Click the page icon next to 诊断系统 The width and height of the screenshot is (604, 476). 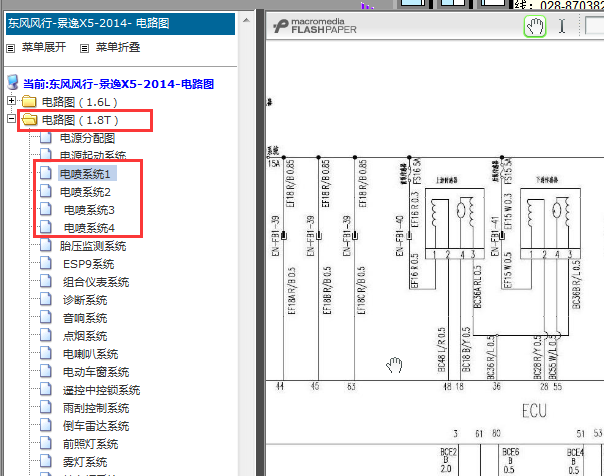[46, 300]
